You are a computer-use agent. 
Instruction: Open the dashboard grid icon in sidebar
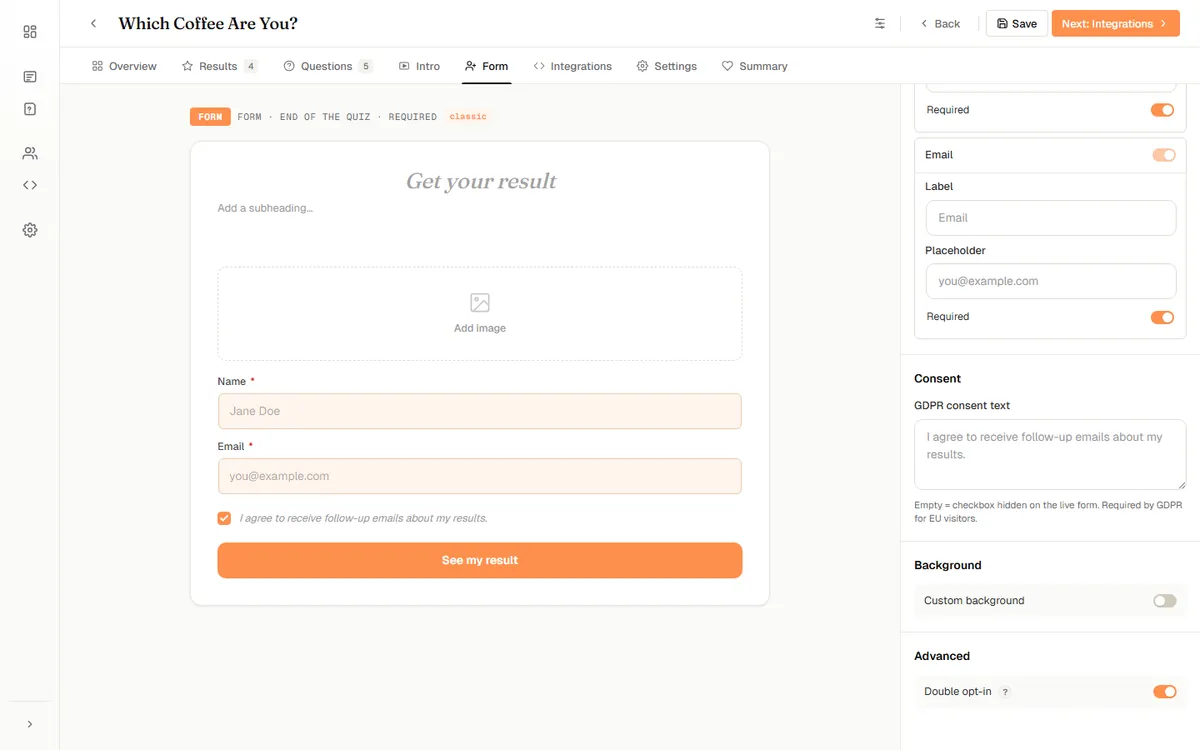pos(30,32)
